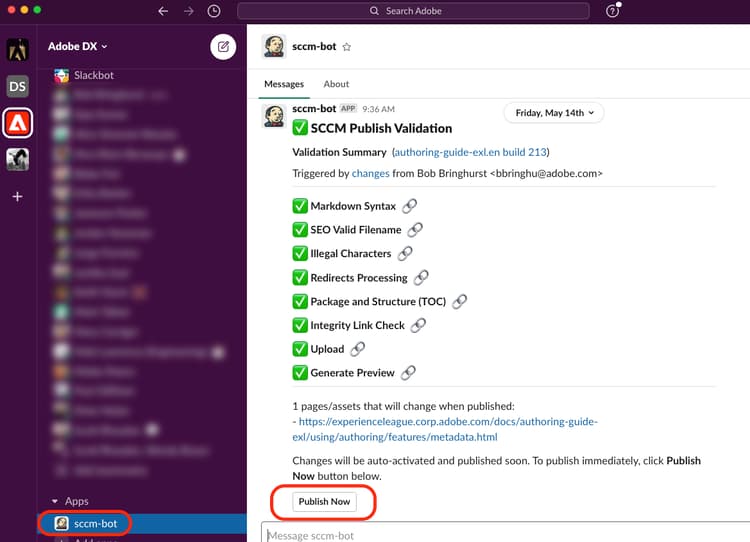Open Upload link icon
Viewport: 750px width, 542px height.
pyautogui.click(x=357, y=349)
